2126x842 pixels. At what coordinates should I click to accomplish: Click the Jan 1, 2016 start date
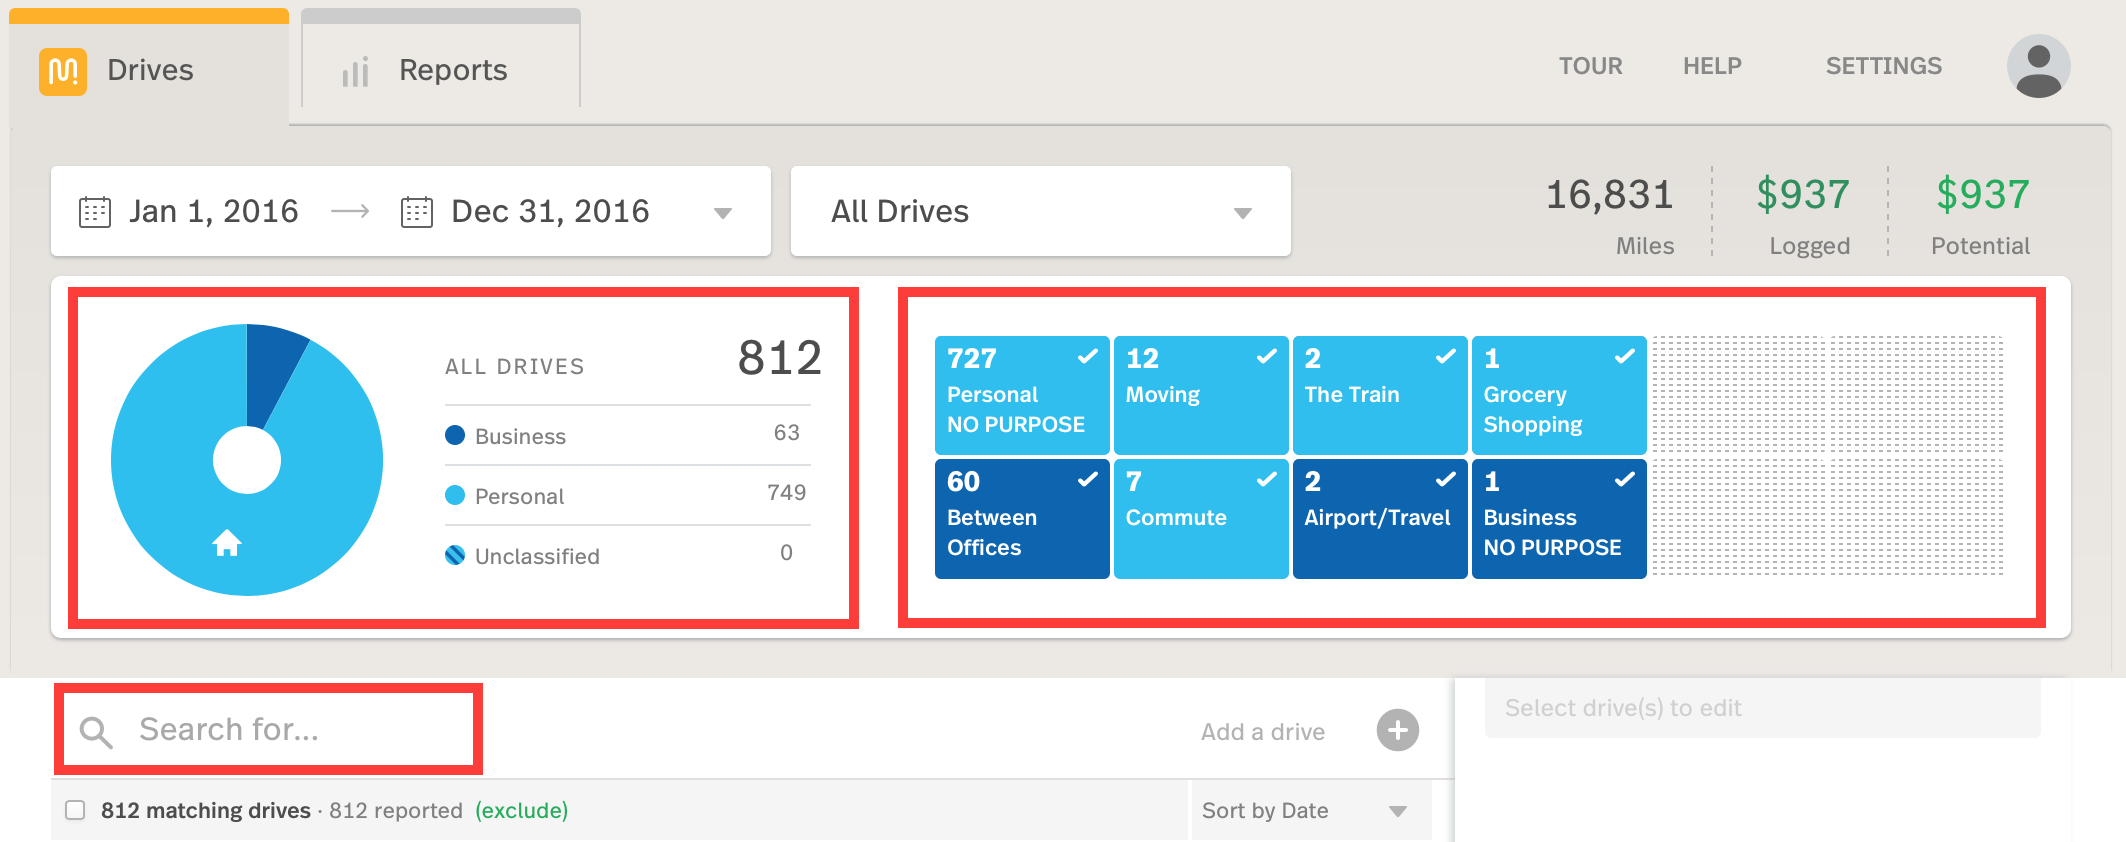pos(214,211)
